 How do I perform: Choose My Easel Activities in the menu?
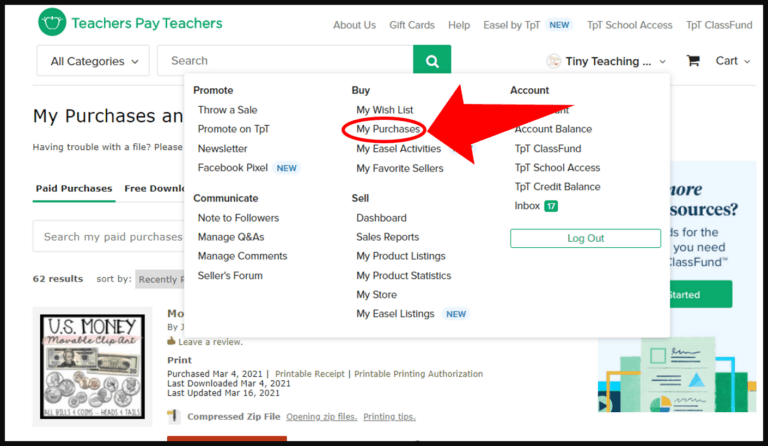pos(398,148)
